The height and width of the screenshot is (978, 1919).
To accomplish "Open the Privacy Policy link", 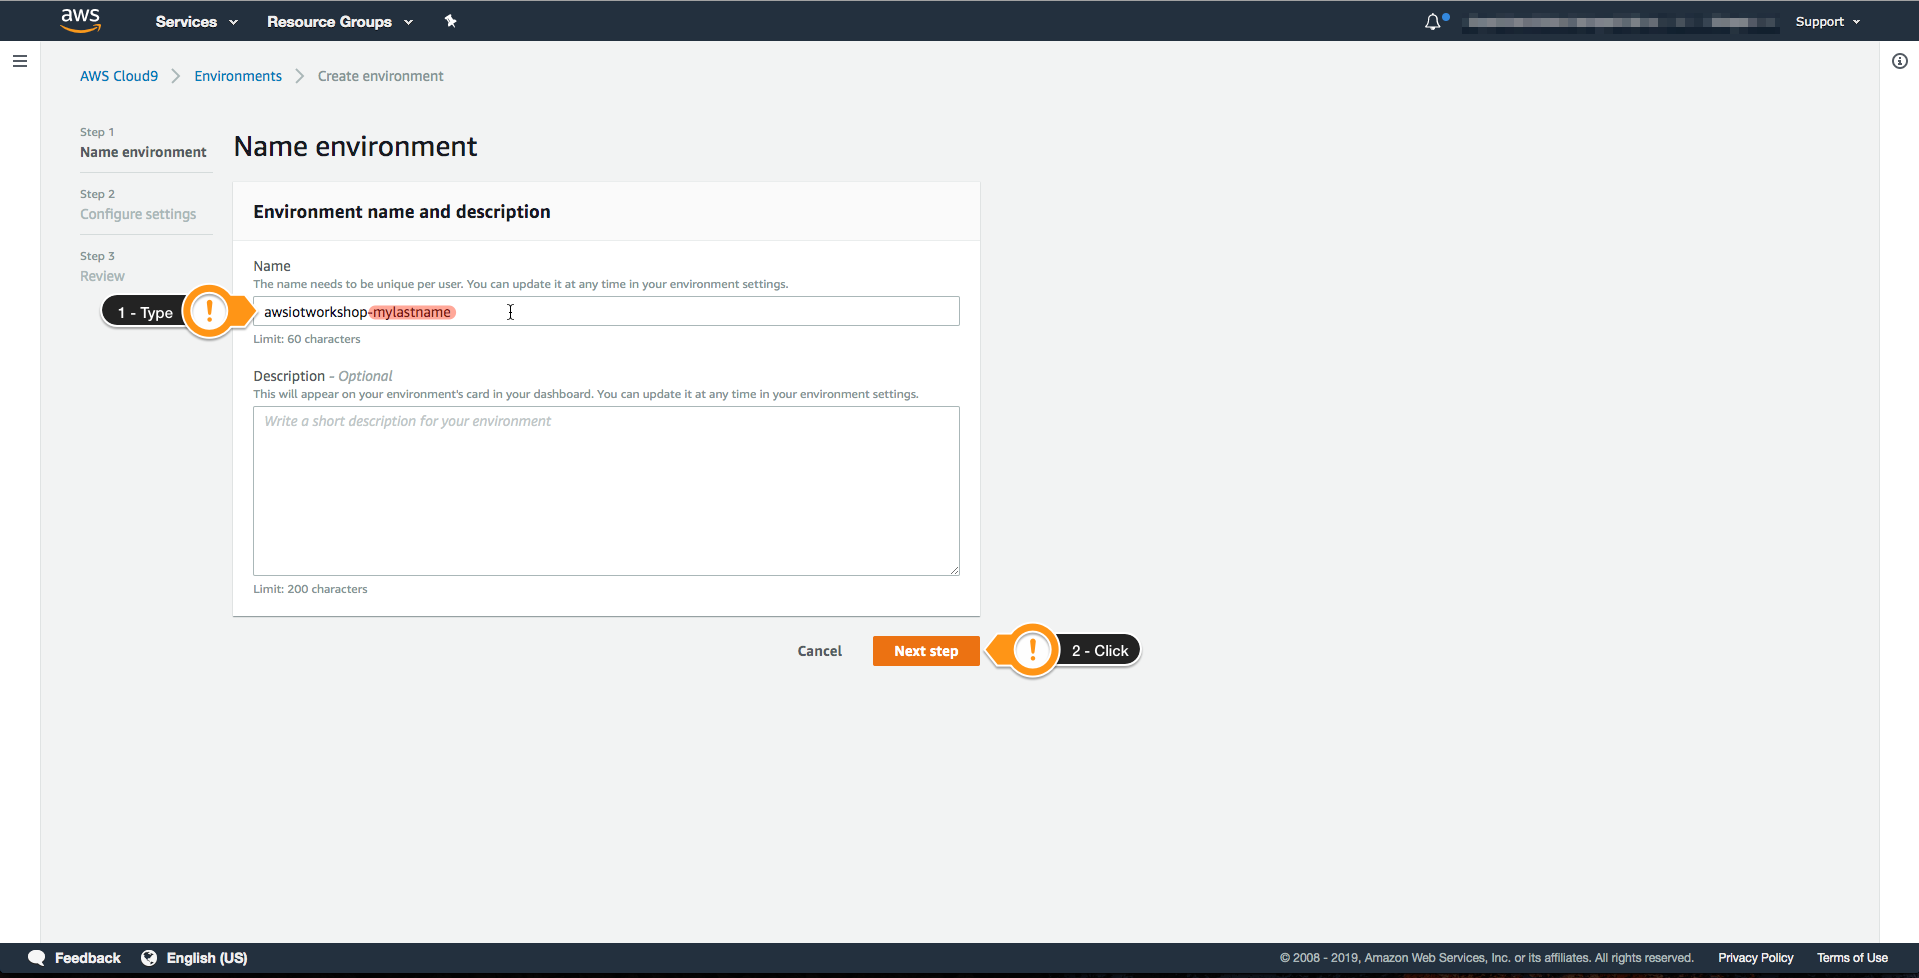I will click(x=1755, y=958).
